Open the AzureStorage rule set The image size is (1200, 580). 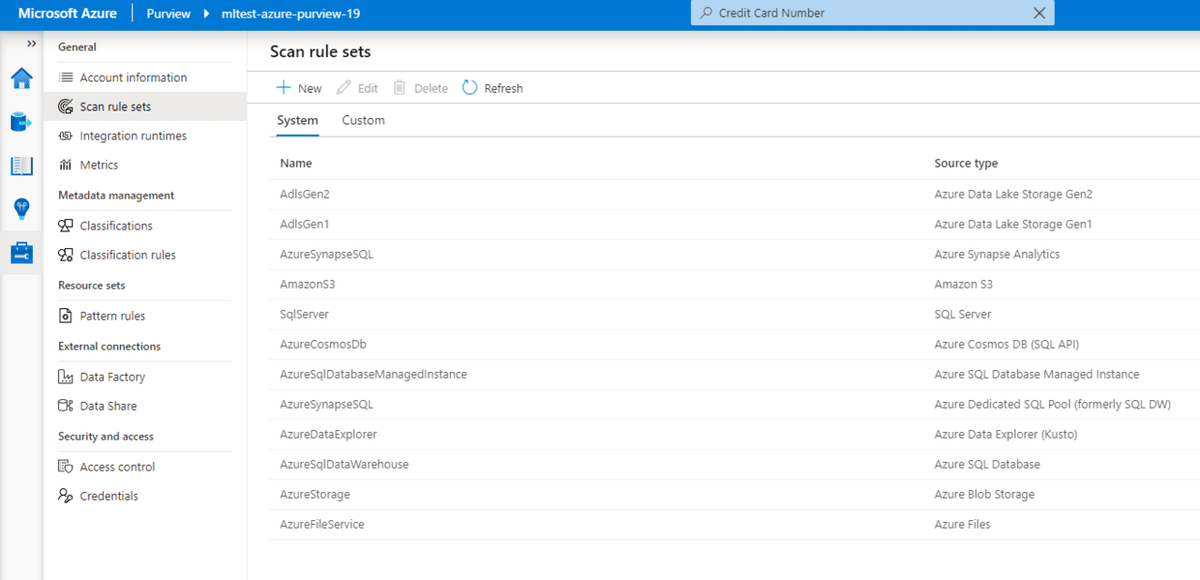pyautogui.click(x=315, y=494)
